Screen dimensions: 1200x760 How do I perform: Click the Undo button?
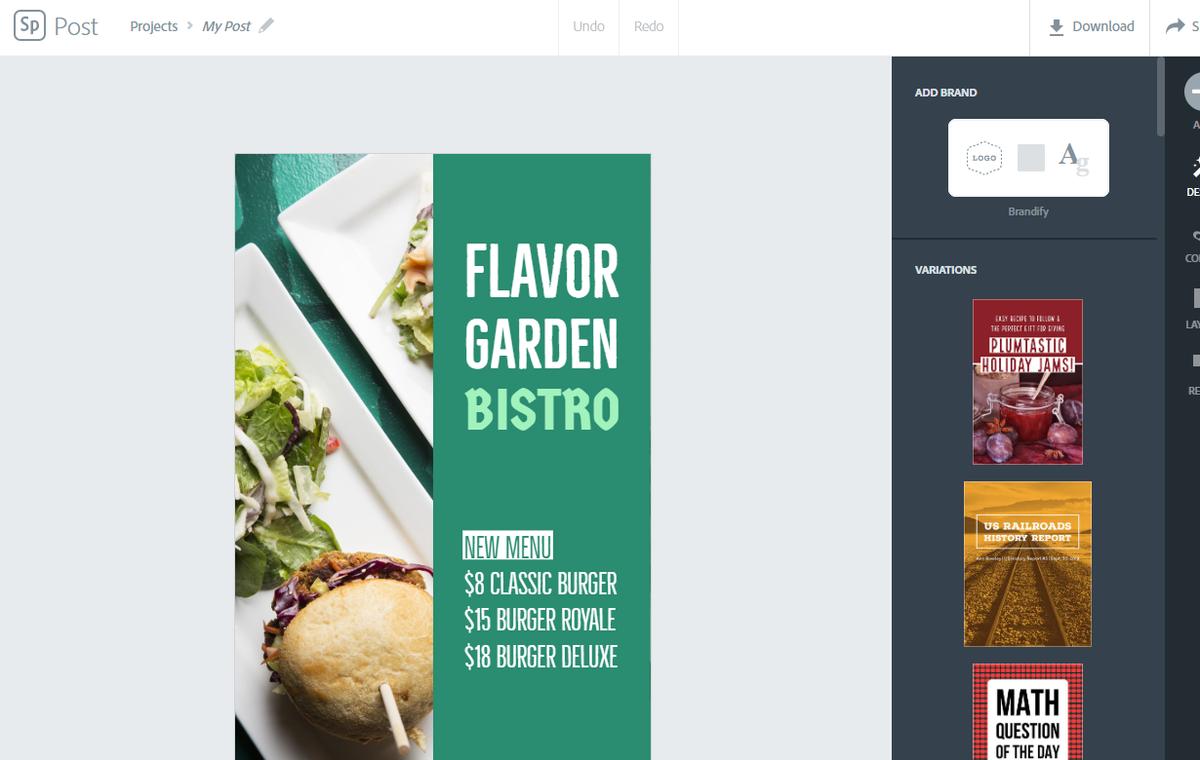(589, 27)
